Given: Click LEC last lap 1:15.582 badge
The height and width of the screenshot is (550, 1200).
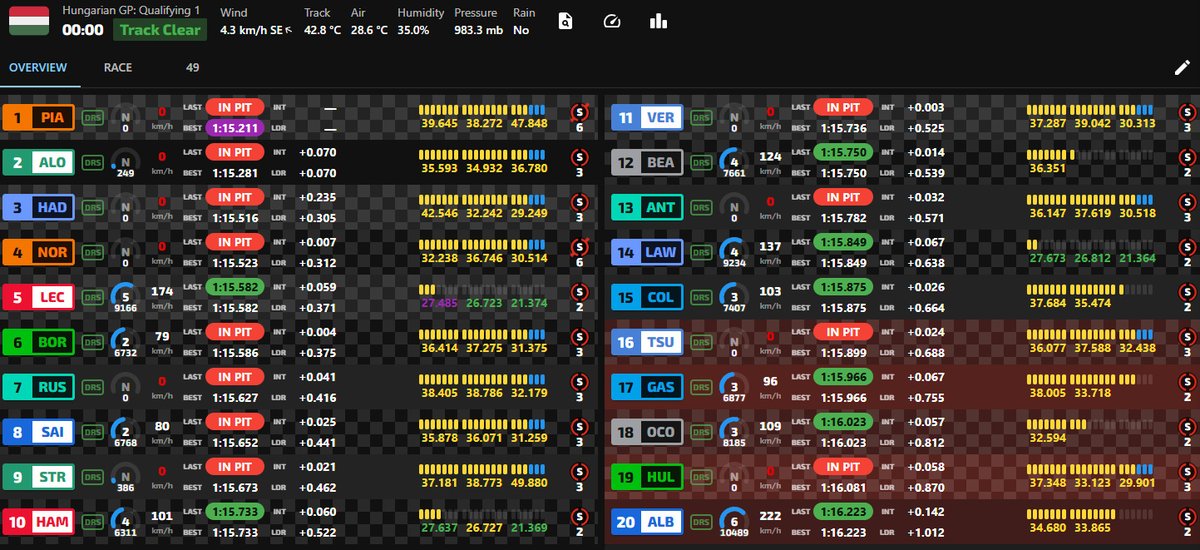Looking at the screenshot, I should pyautogui.click(x=236, y=287).
